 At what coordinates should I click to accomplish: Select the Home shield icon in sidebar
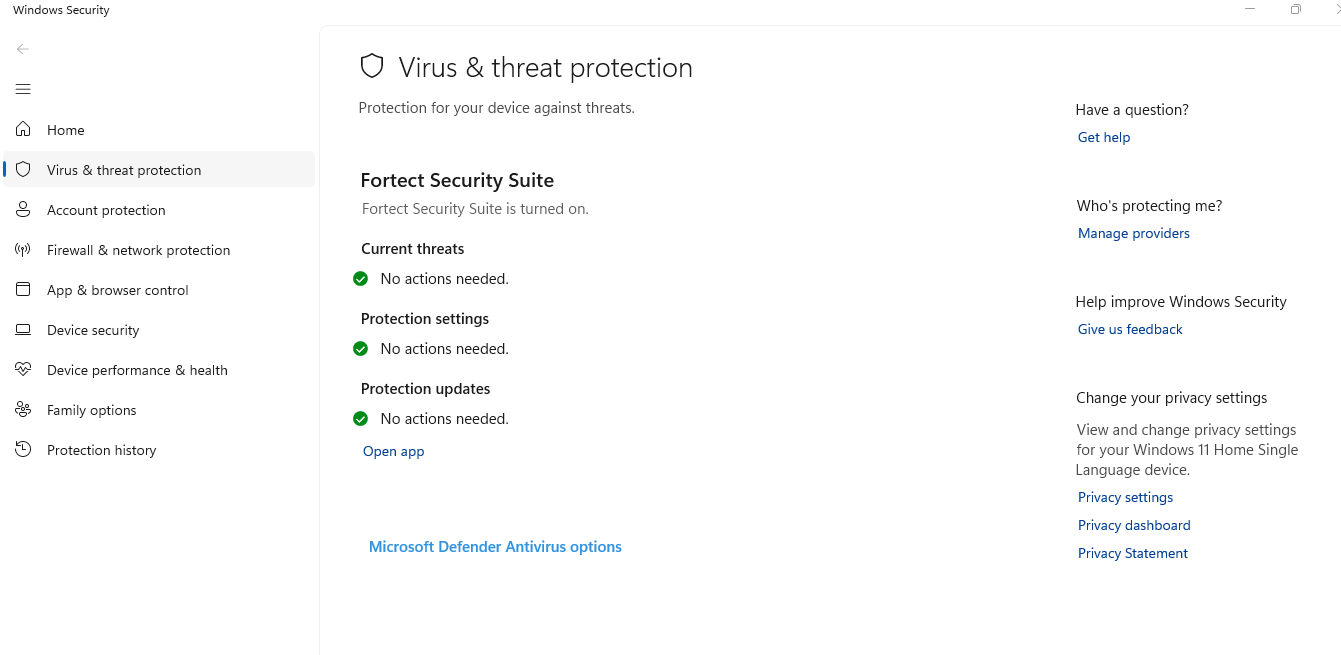click(x=22, y=129)
